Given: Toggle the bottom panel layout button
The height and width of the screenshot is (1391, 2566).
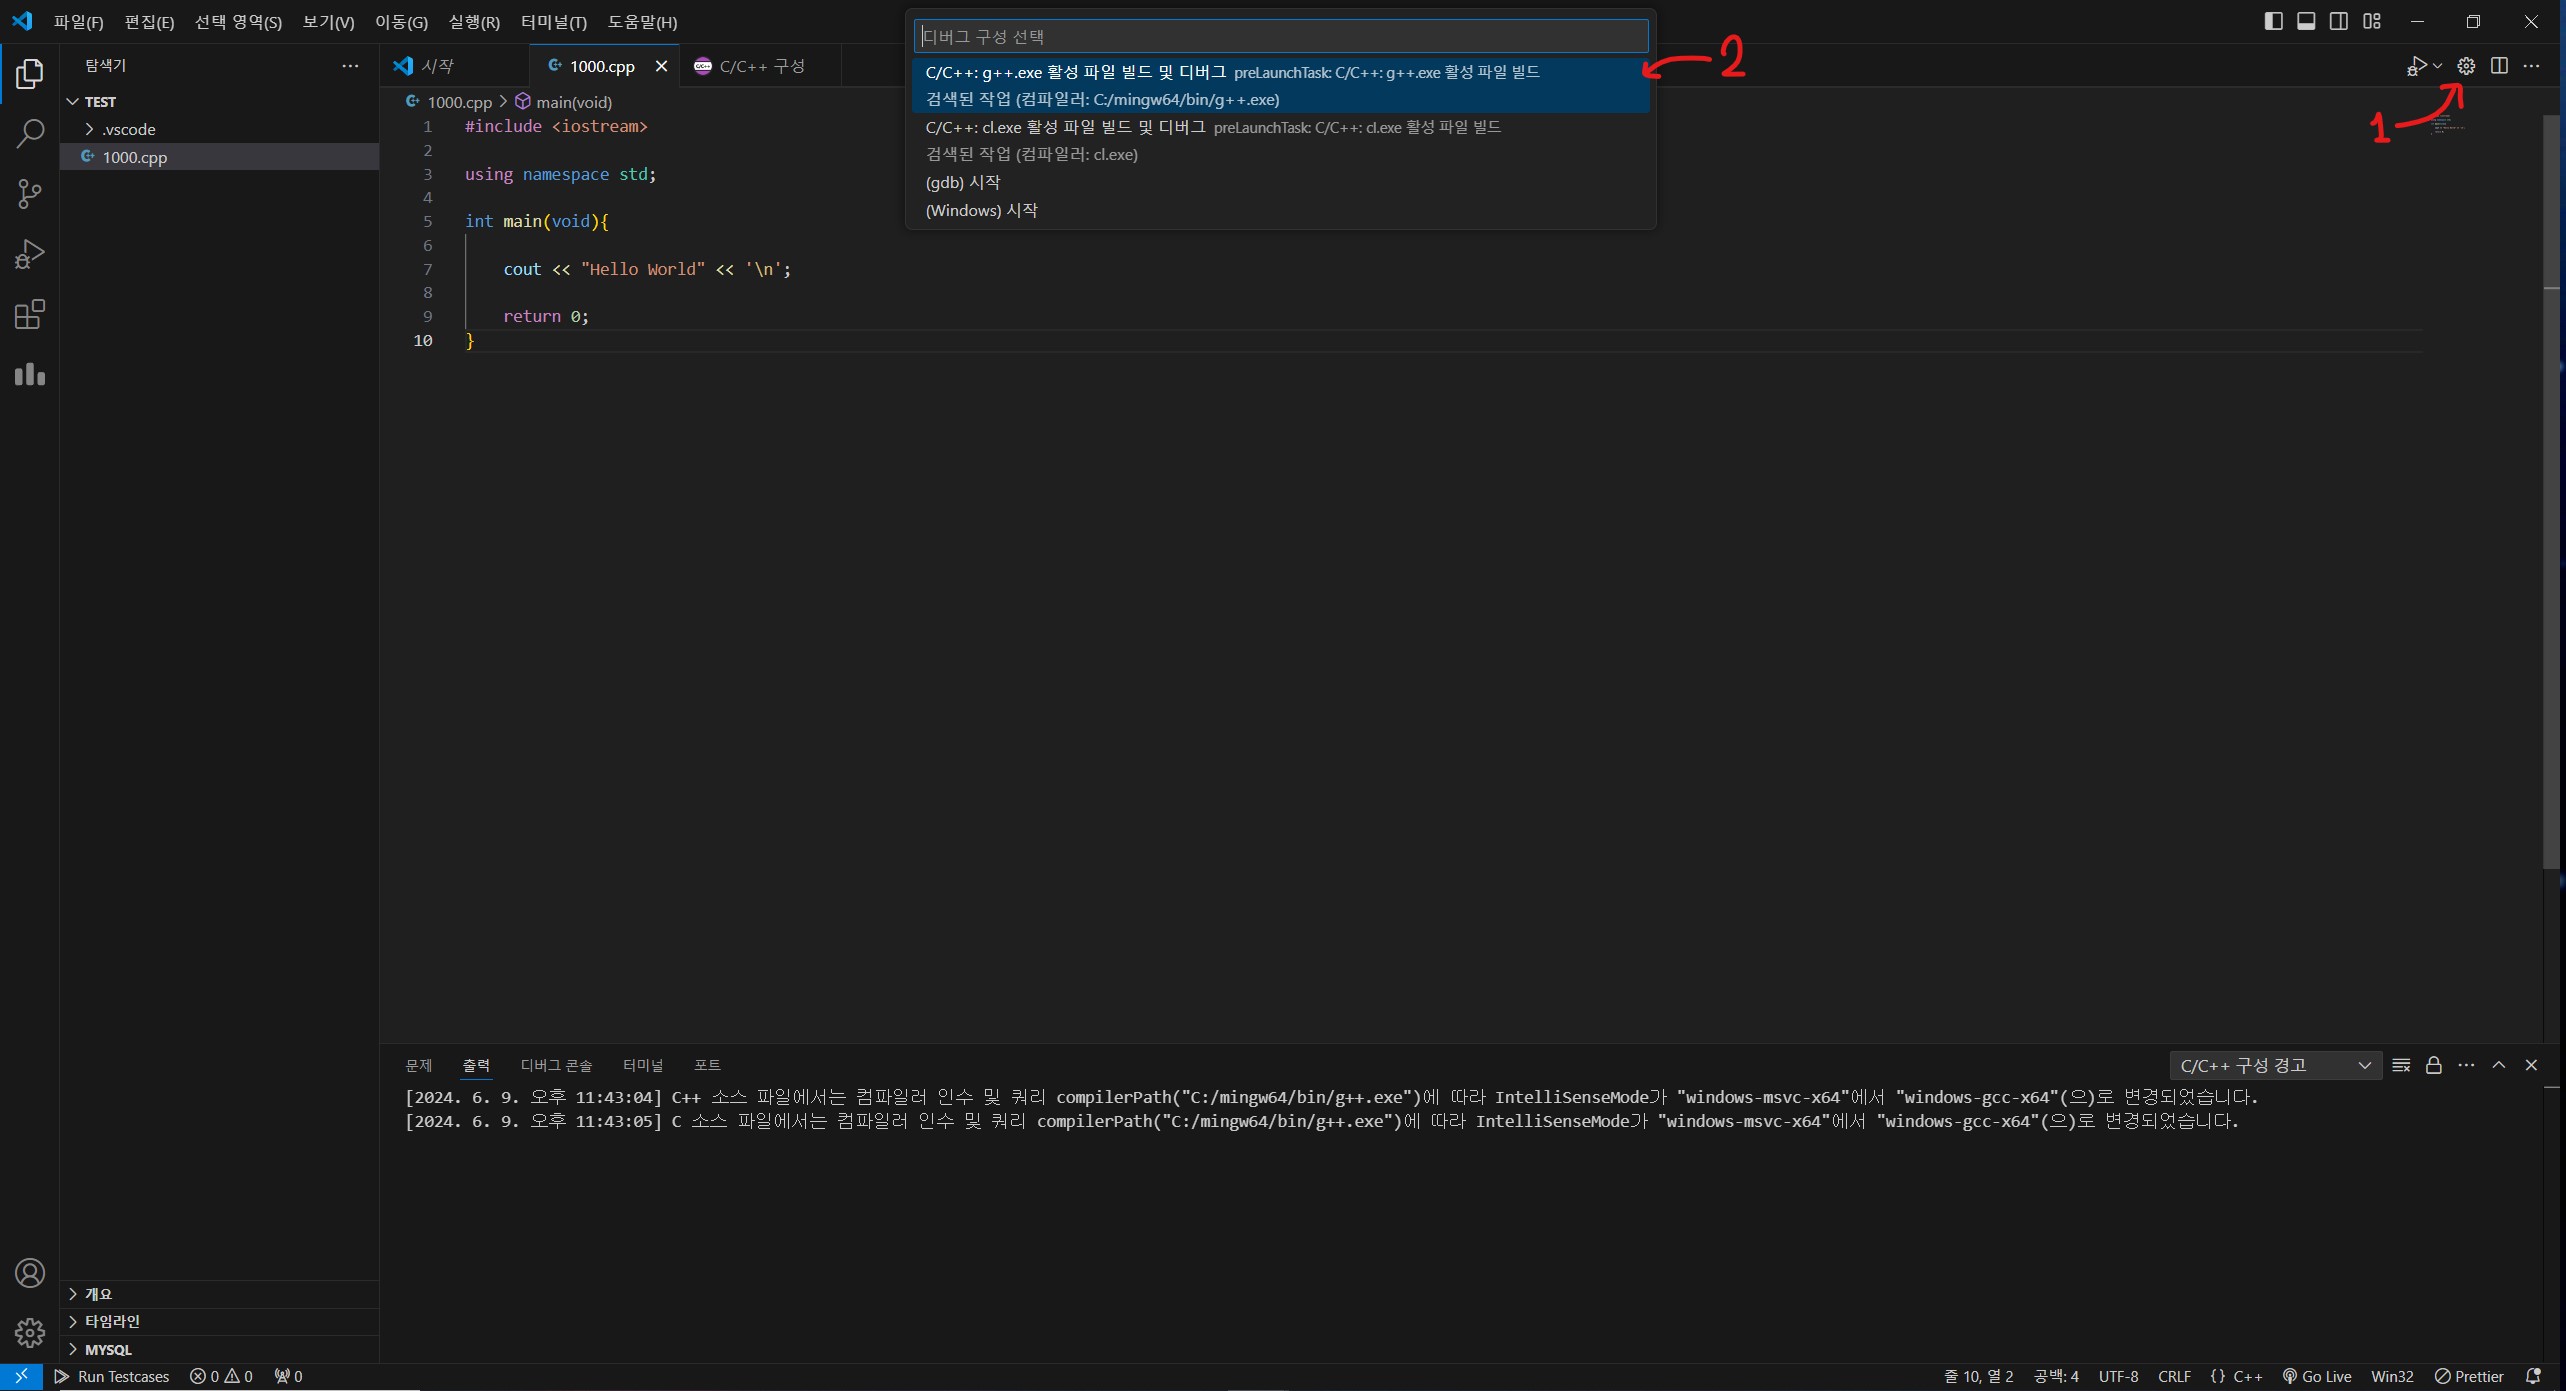Looking at the screenshot, I should (2306, 21).
